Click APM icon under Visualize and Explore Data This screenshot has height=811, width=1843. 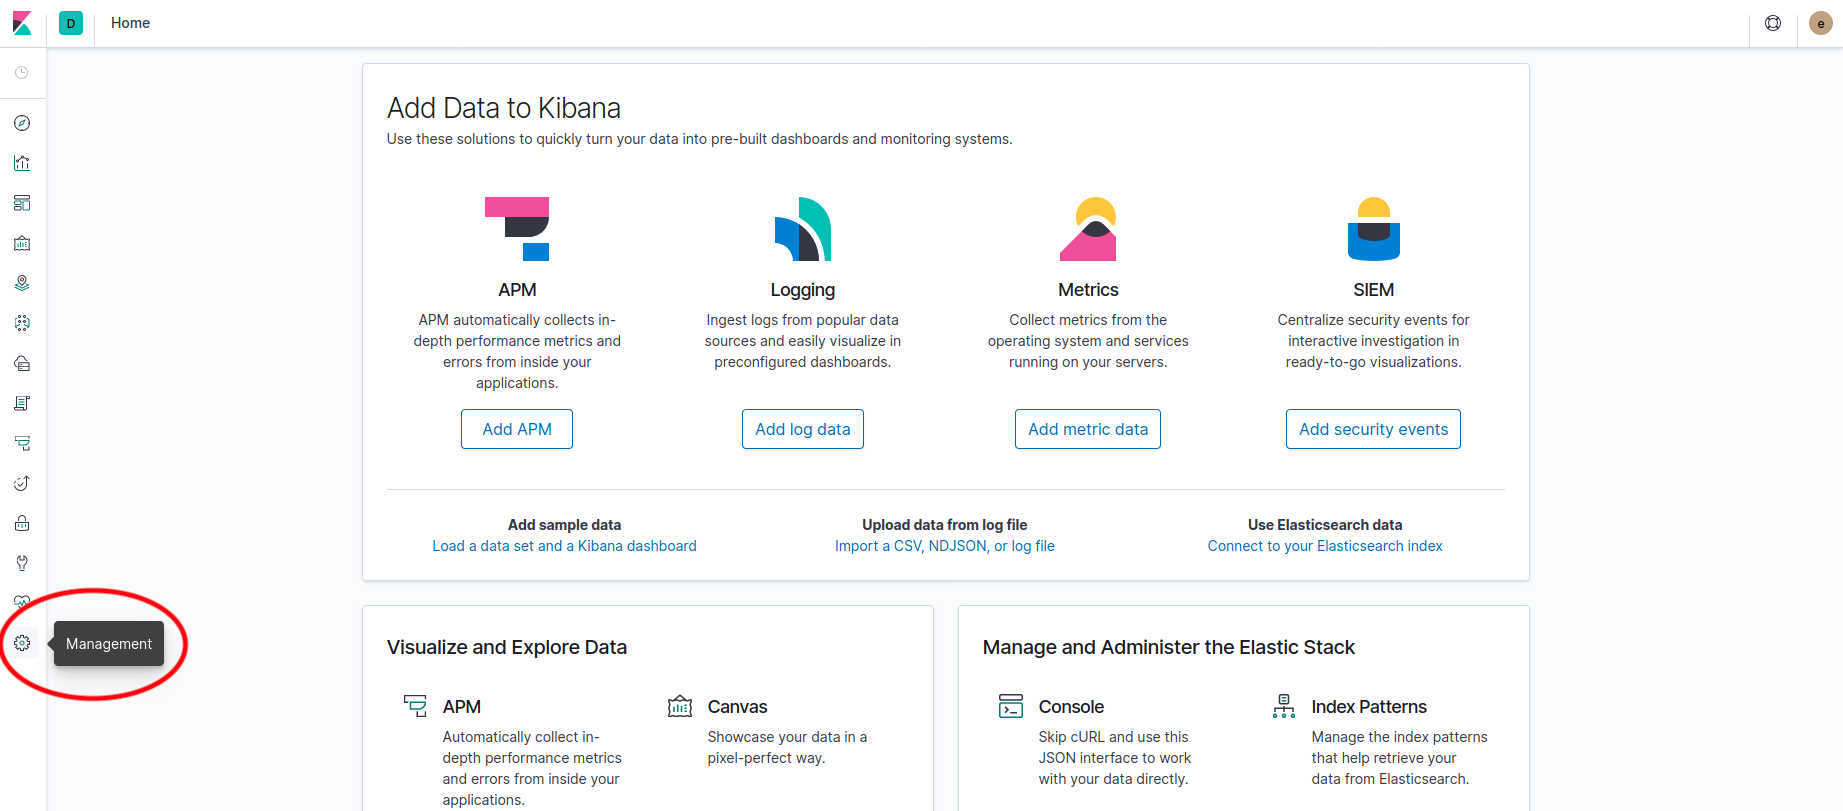tap(415, 706)
